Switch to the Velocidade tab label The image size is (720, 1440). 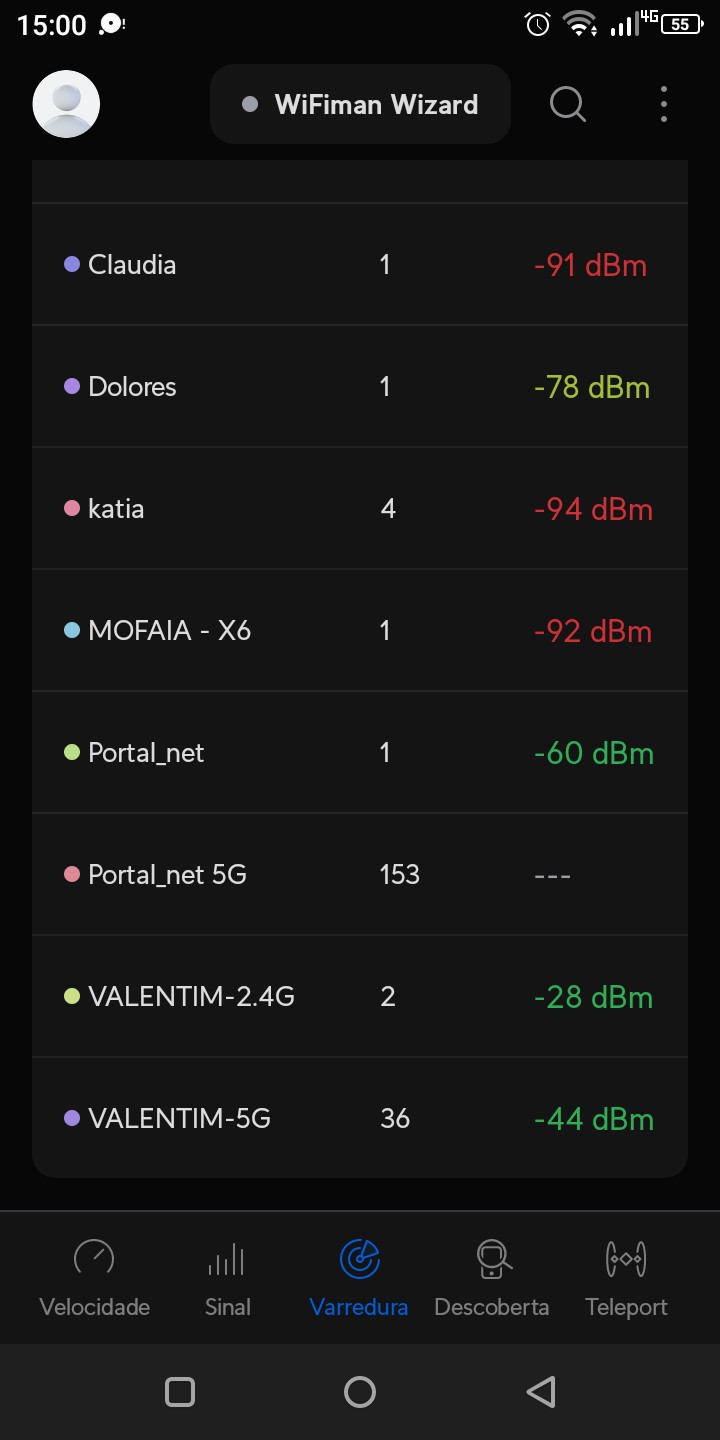coord(94,1307)
